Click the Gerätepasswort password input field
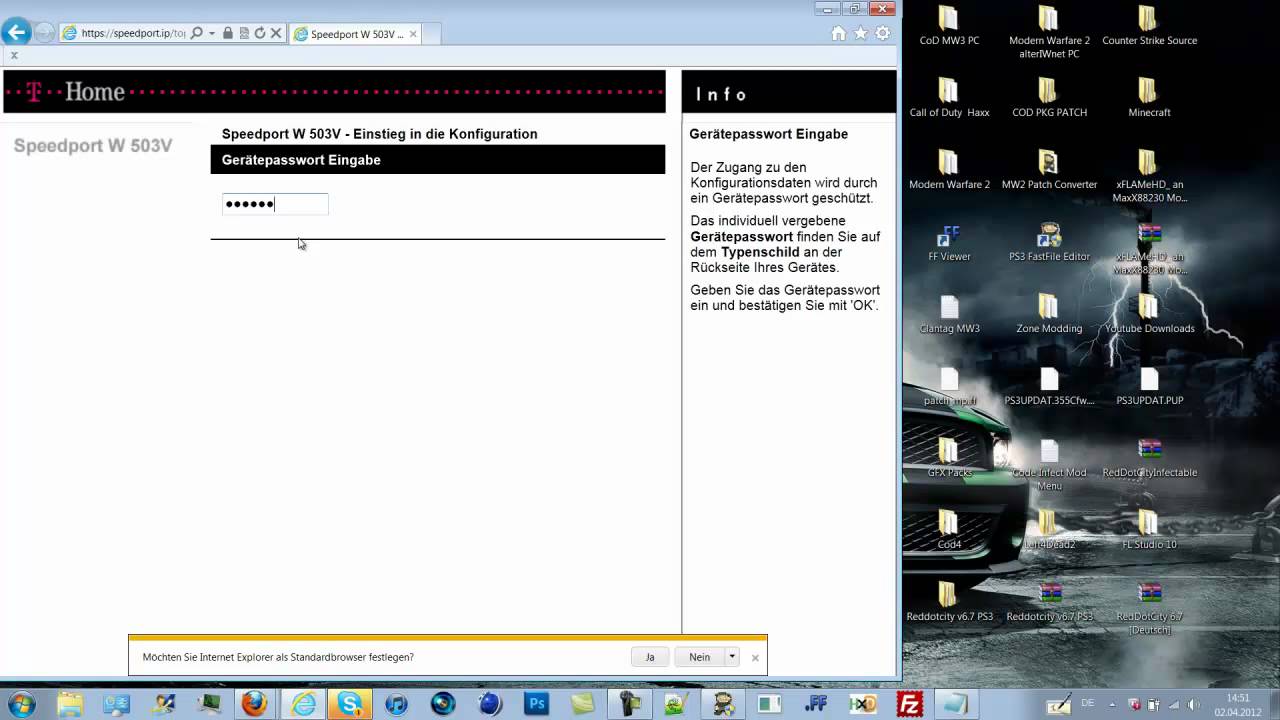 pos(275,204)
